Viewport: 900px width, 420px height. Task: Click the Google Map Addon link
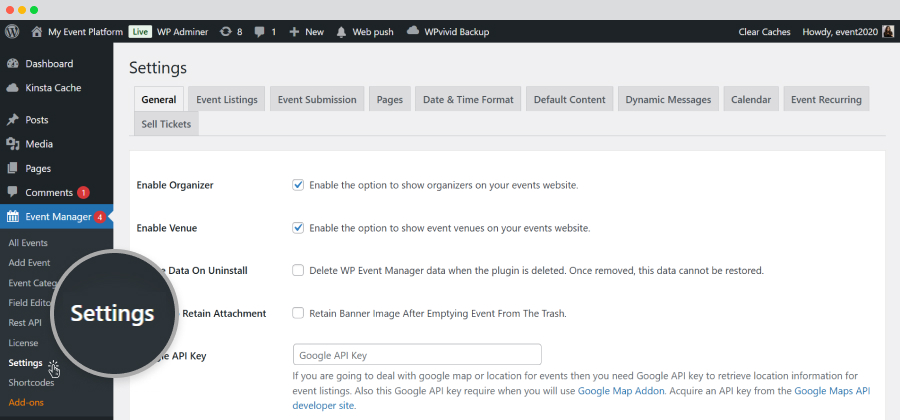pyautogui.click(x=622, y=391)
